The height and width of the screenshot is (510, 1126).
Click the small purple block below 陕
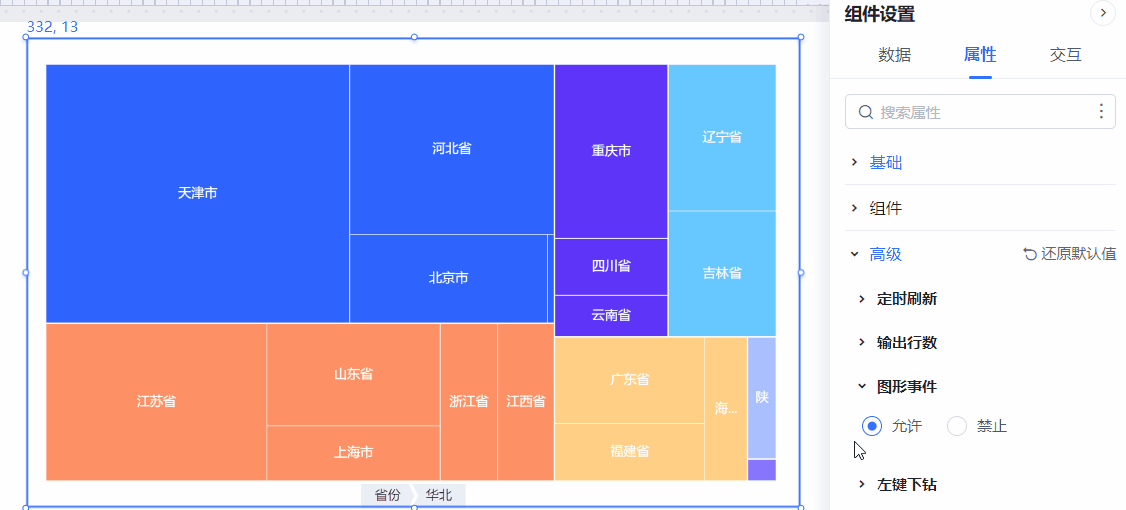[762, 470]
